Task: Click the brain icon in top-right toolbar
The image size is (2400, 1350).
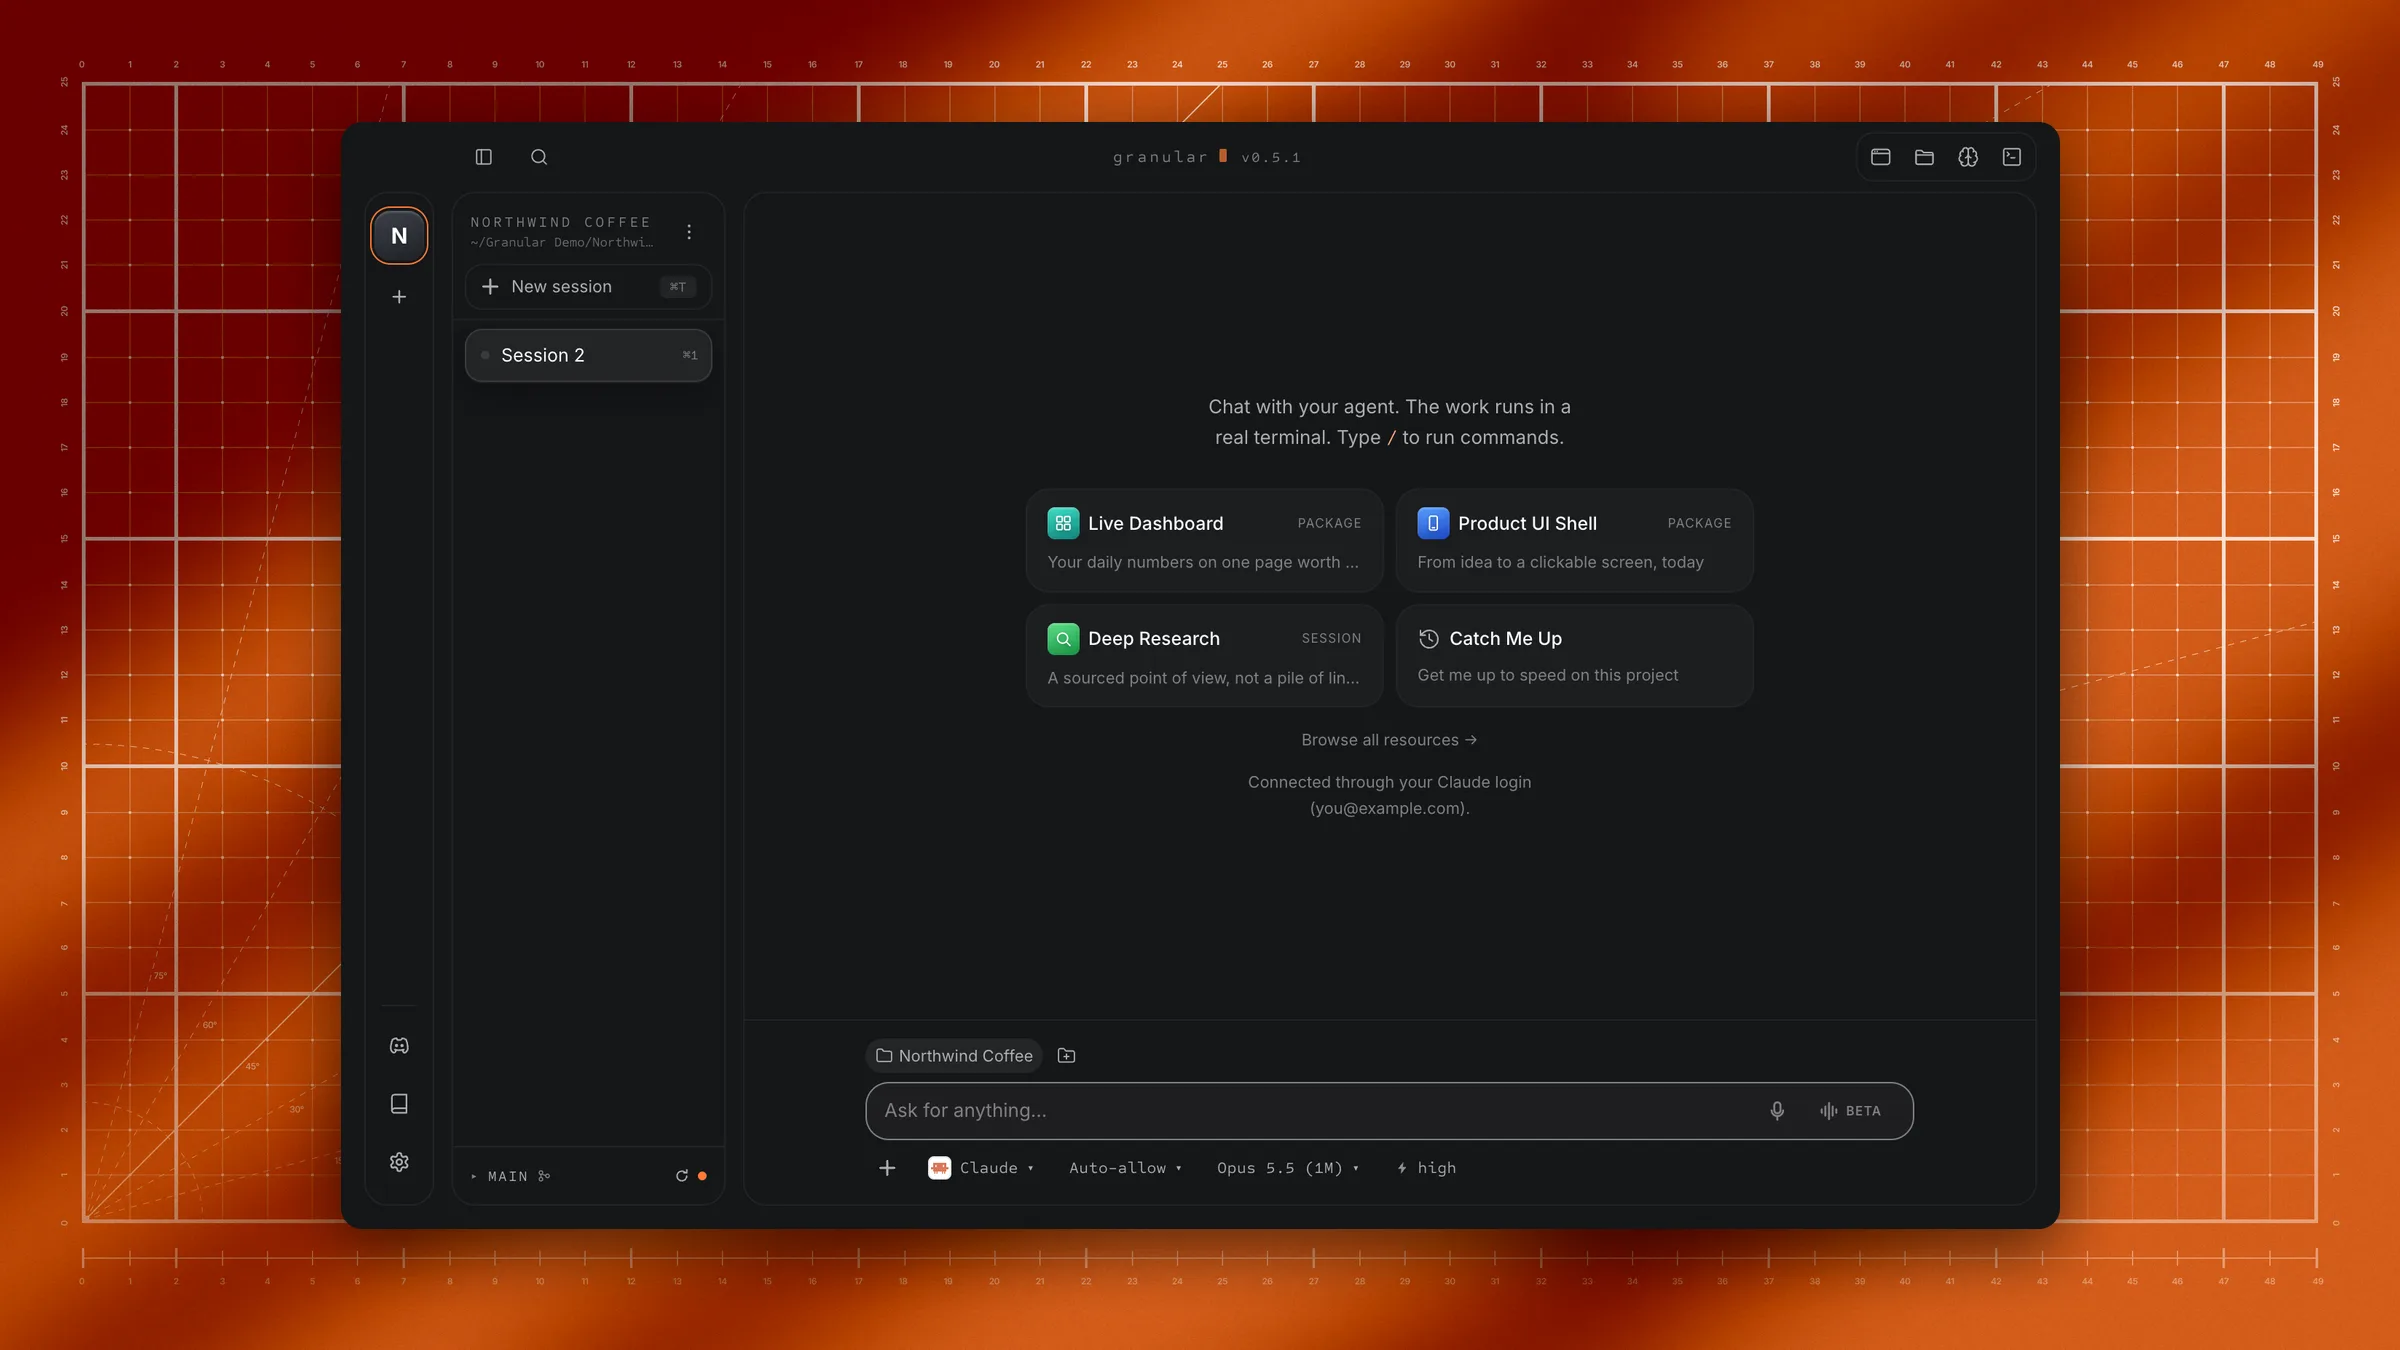Action: (1968, 157)
